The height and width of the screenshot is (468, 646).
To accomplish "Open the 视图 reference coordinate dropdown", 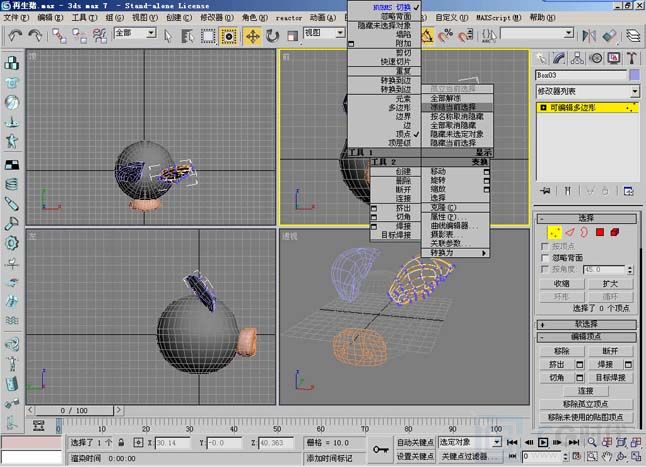I will point(324,33).
